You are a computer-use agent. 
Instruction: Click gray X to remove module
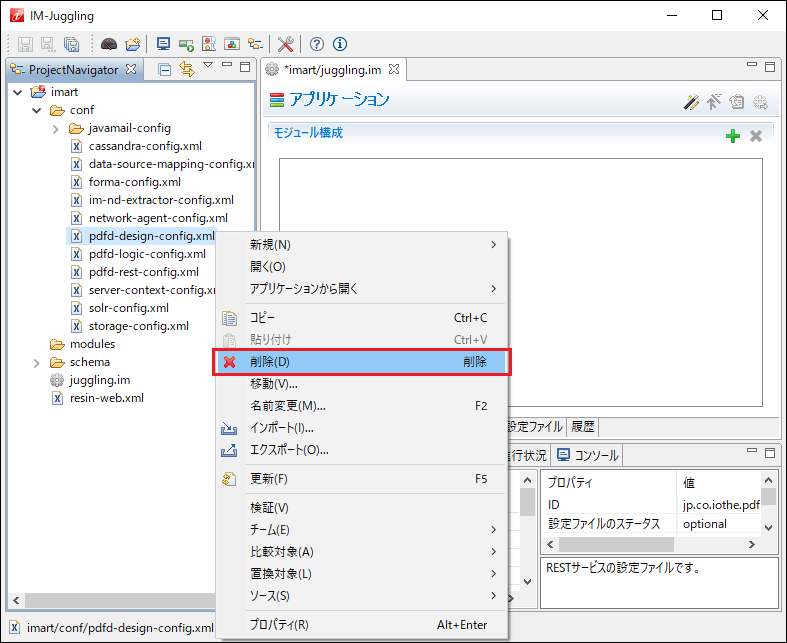point(756,136)
